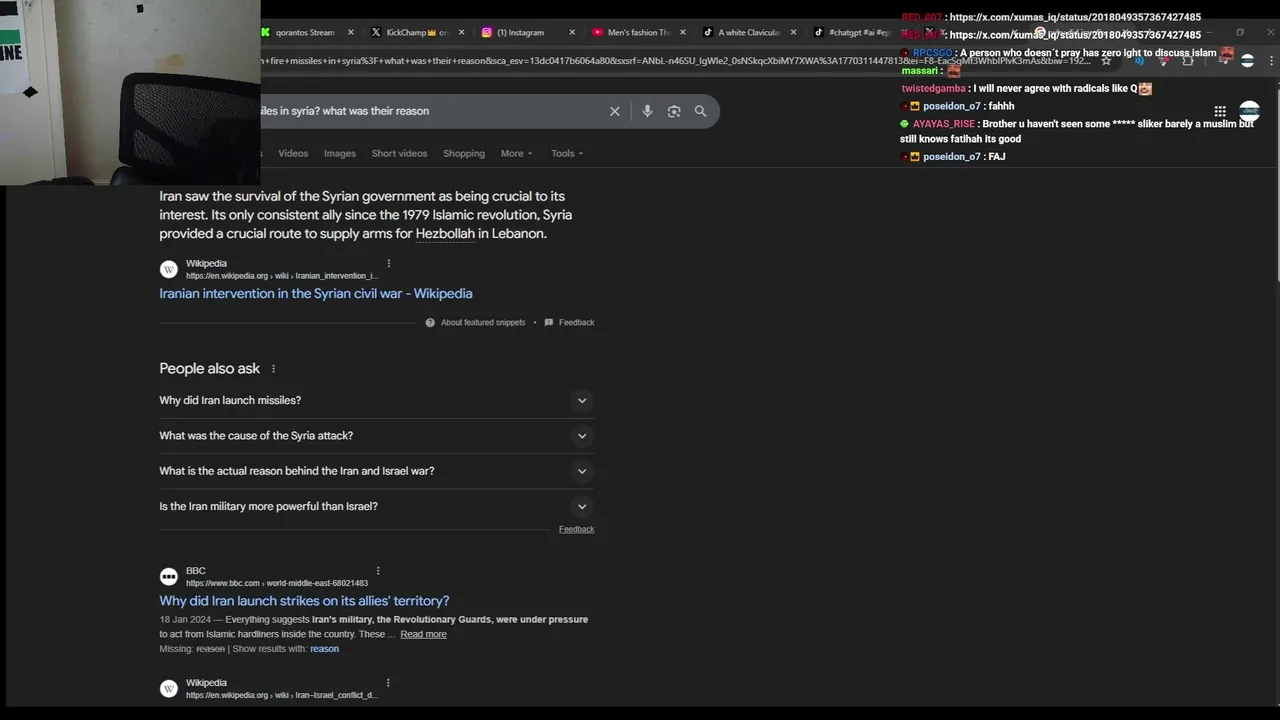Expand 'actual reason behind the Iran and Israel war'

coord(376,471)
